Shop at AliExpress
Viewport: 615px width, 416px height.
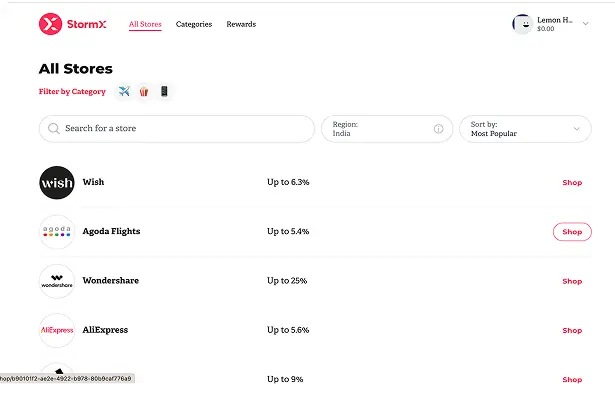tap(572, 331)
